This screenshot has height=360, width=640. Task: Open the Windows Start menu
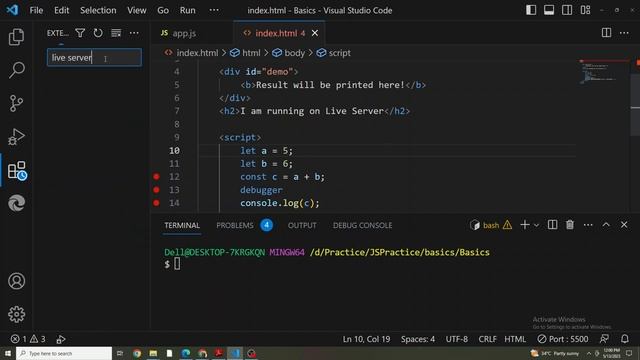8,353
